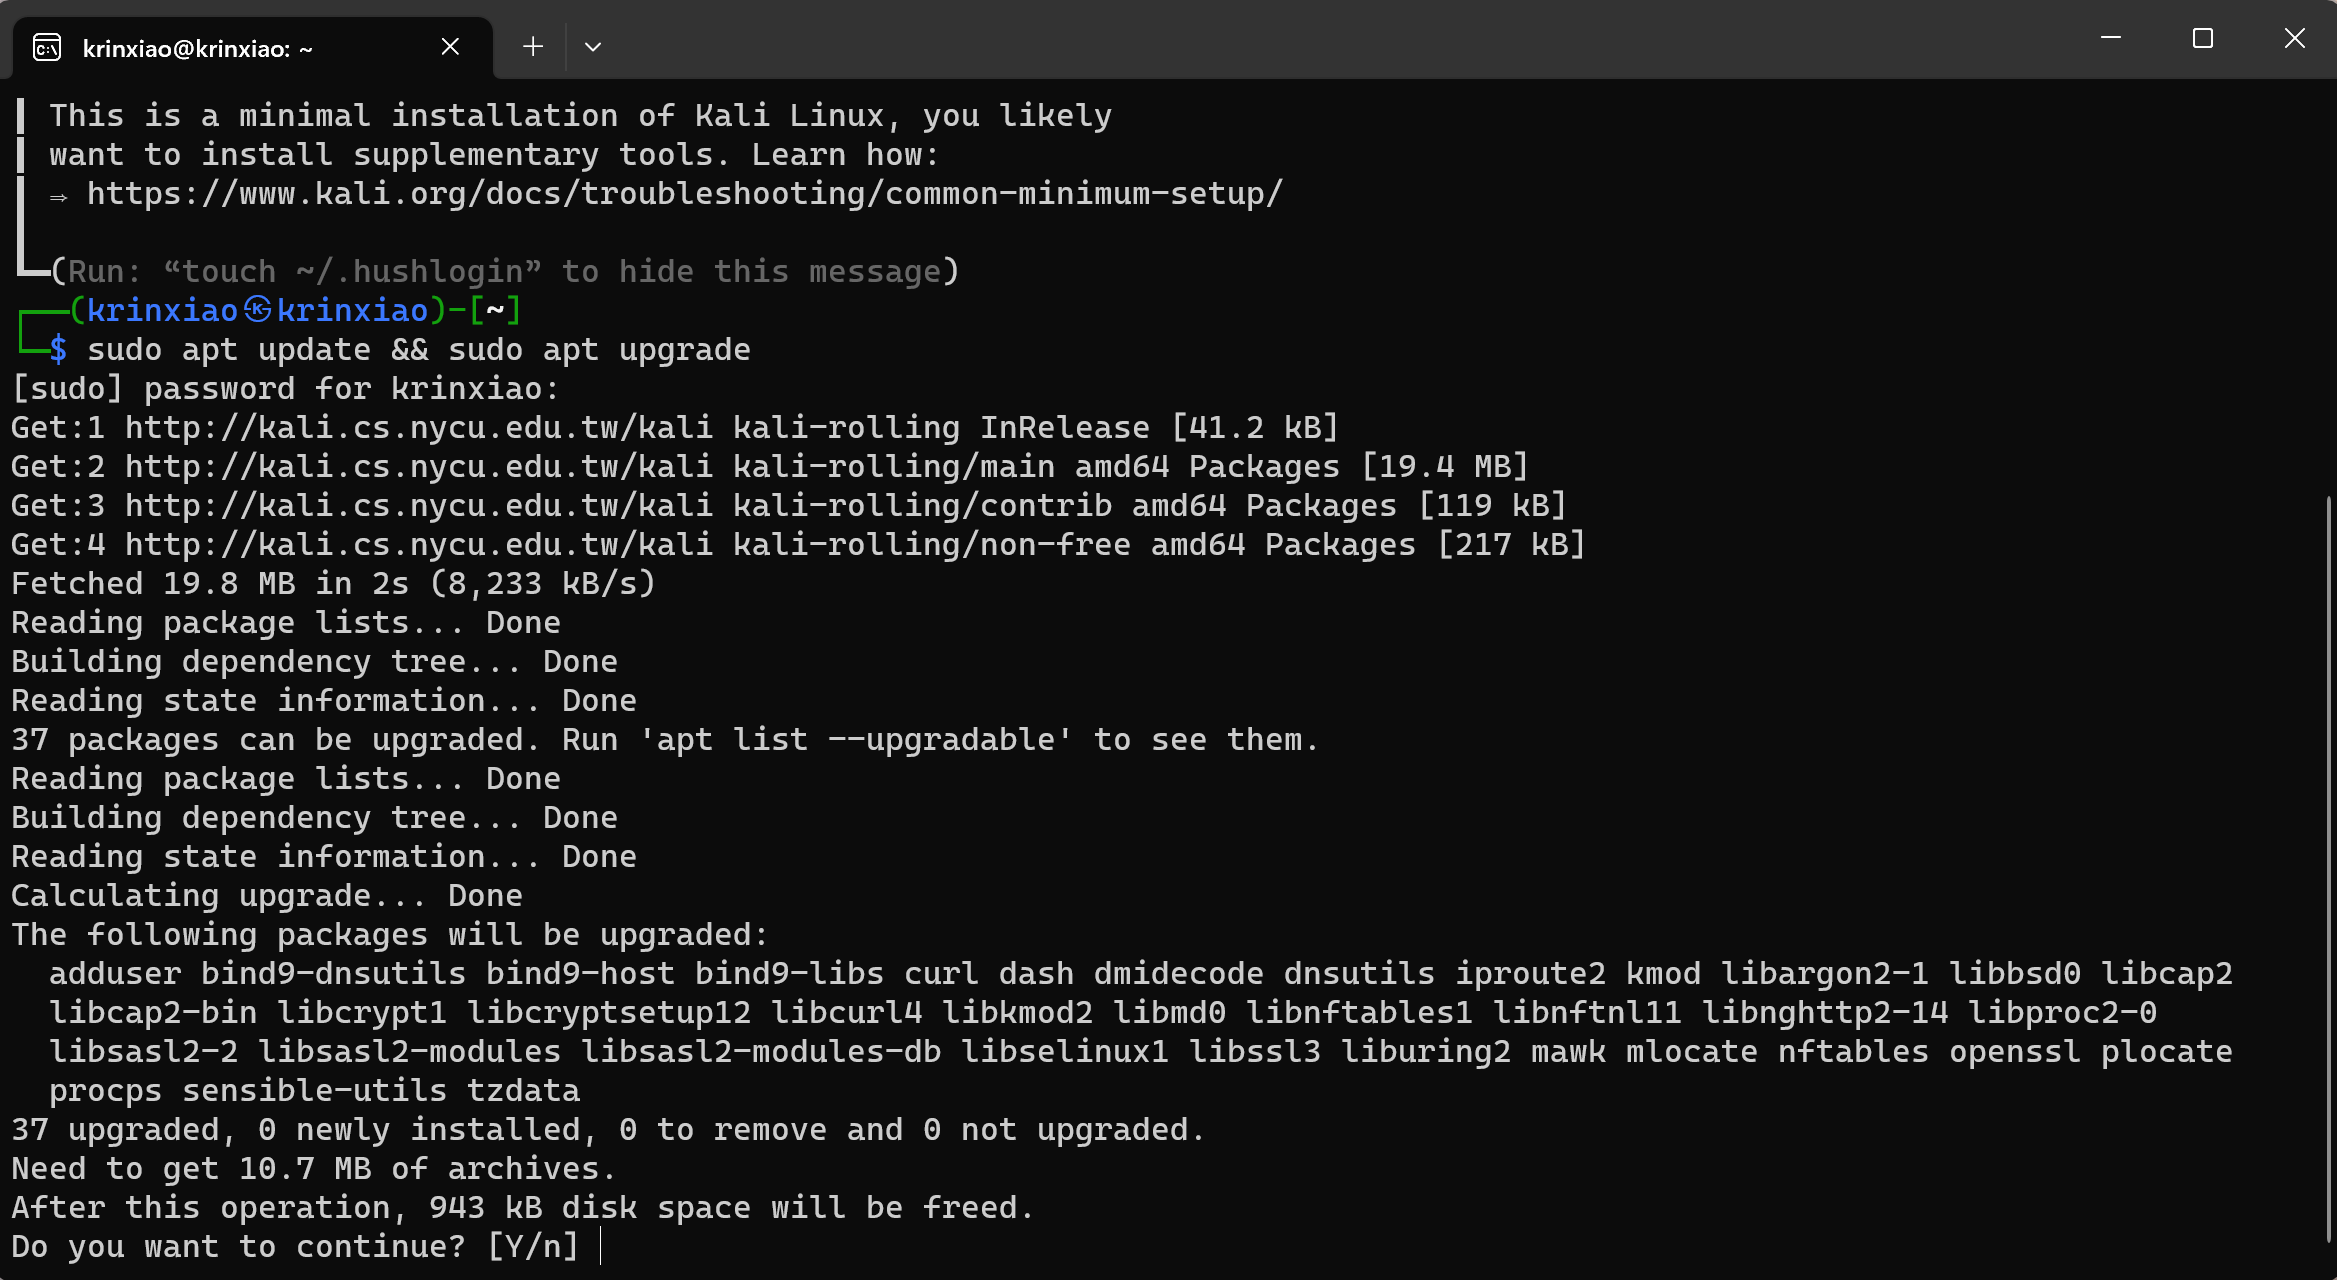Expand the new tab profiles dropdown chevron
The image size is (2337, 1280).
coord(593,47)
